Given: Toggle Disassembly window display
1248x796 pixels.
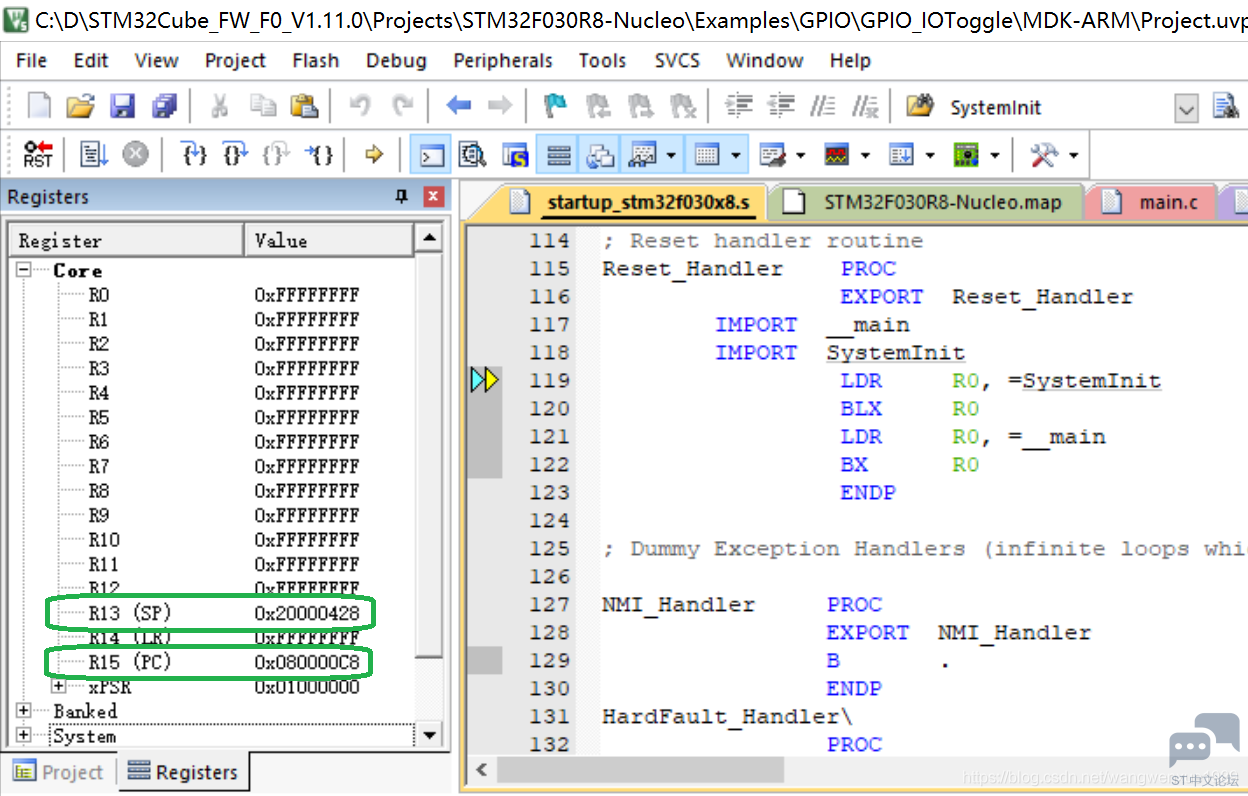Looking at the screenshot, I should click(x=472, y=155).
